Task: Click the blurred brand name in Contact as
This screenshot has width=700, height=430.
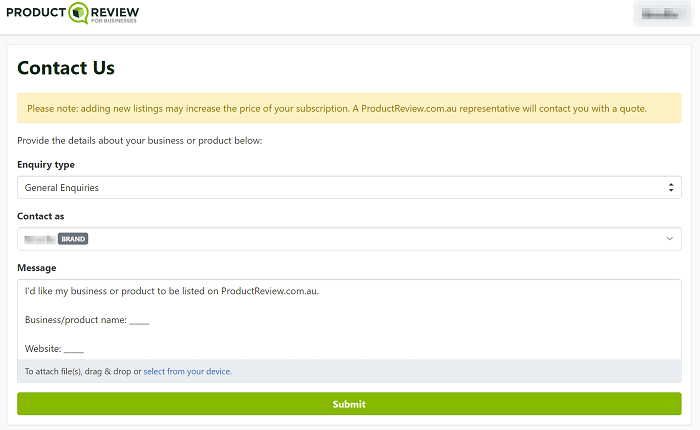Action: 40,239
